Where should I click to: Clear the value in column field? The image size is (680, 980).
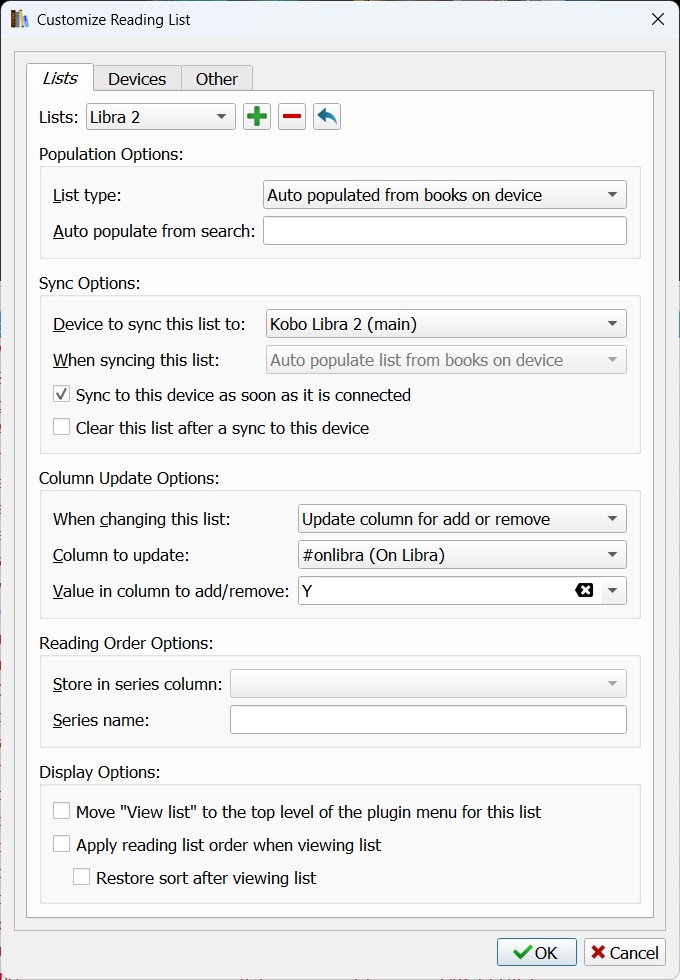click(585, 591)
